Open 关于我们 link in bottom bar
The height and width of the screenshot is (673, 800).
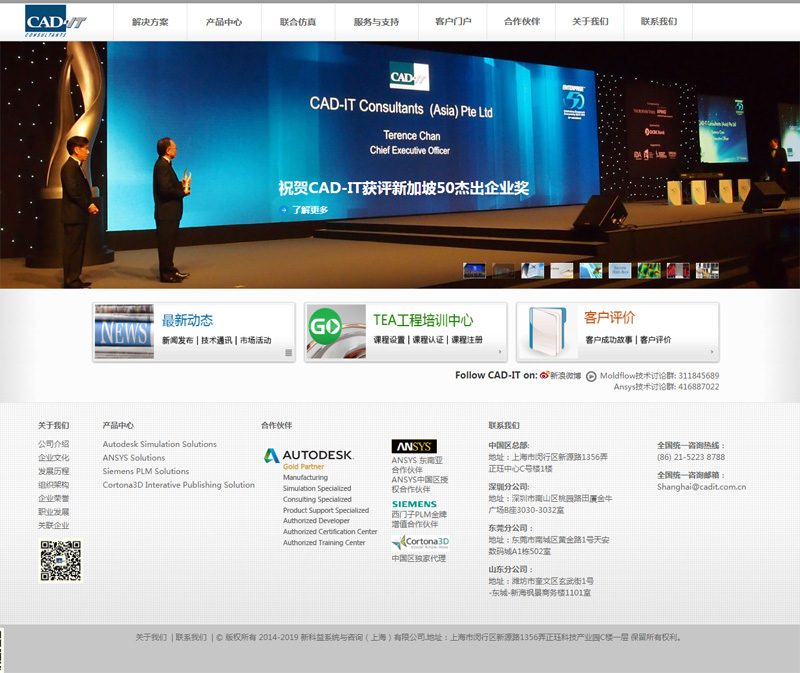(151, 637)
